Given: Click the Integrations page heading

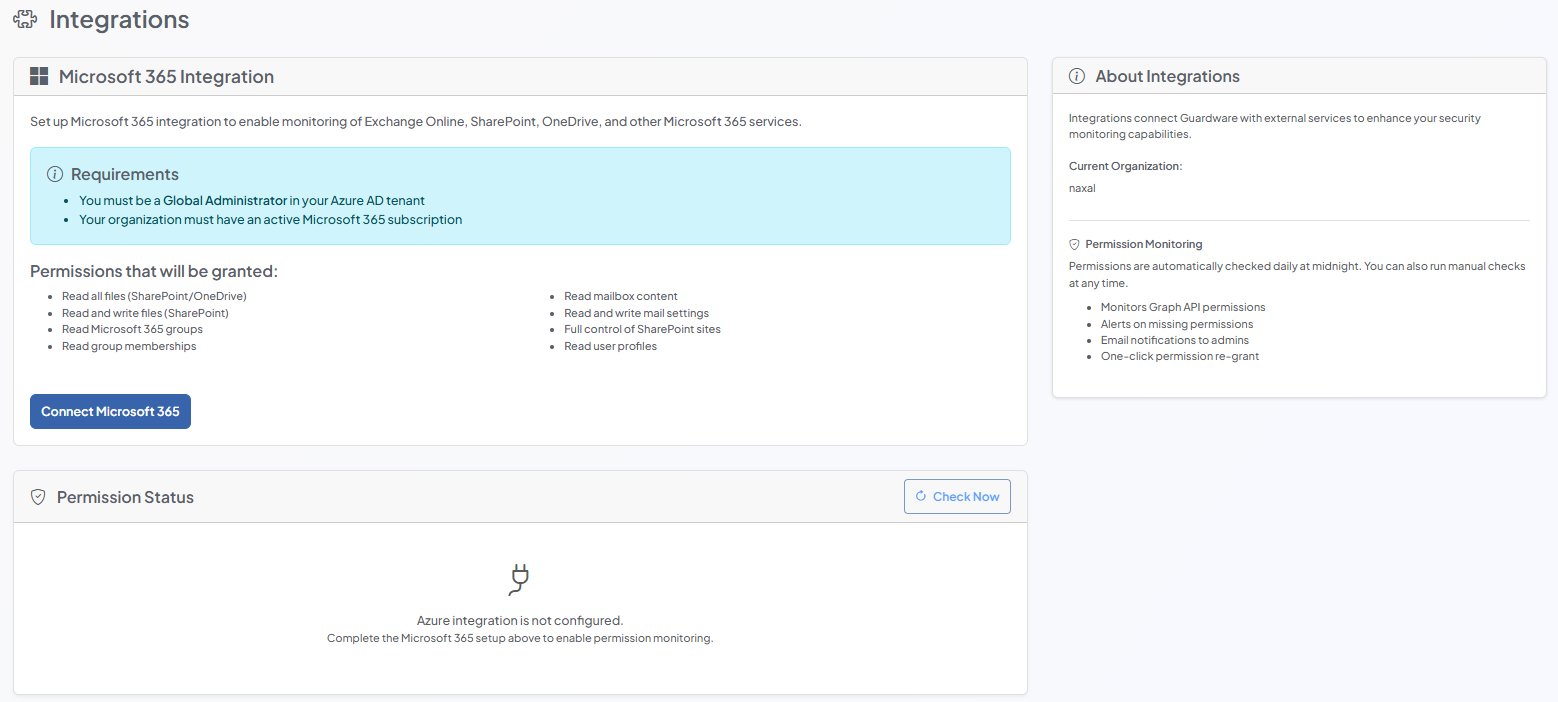Looking at the screenshot, I should pos(119,19).
